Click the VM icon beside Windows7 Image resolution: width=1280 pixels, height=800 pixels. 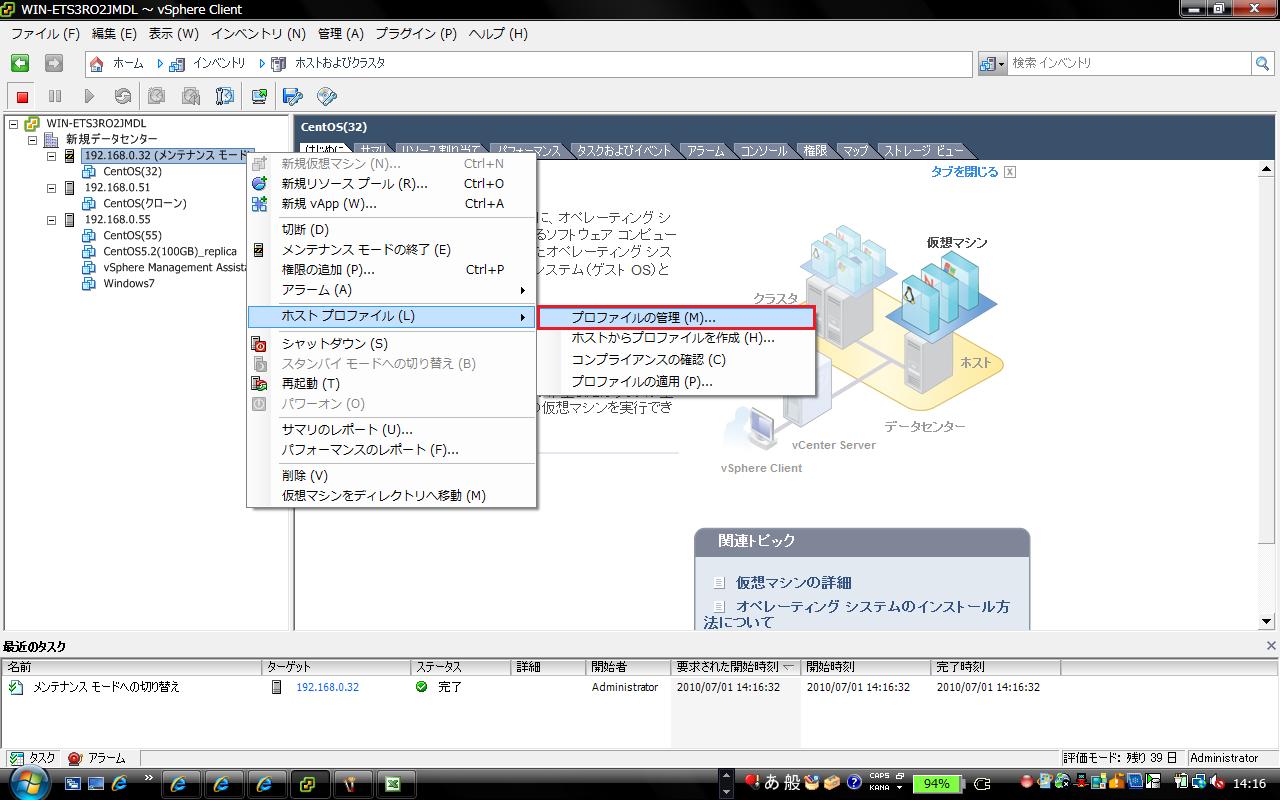(89, 284)
